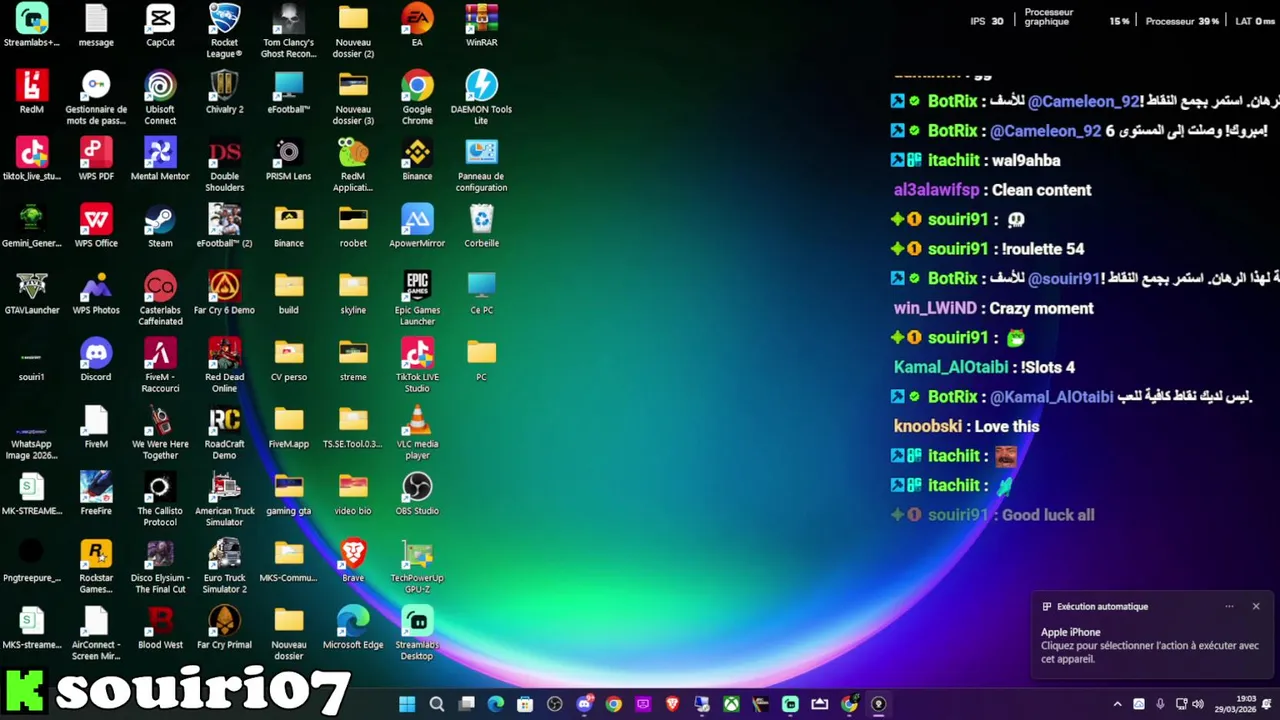Open the Epic Games Launcher icon
The width and height of the screenshot is (1280, 720).
pos(417,298)
